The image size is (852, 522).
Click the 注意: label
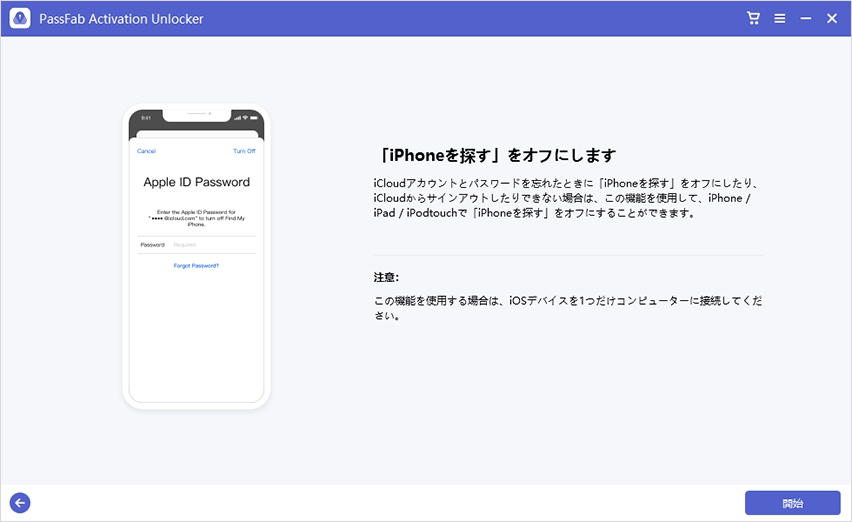[x=386, y=278]
